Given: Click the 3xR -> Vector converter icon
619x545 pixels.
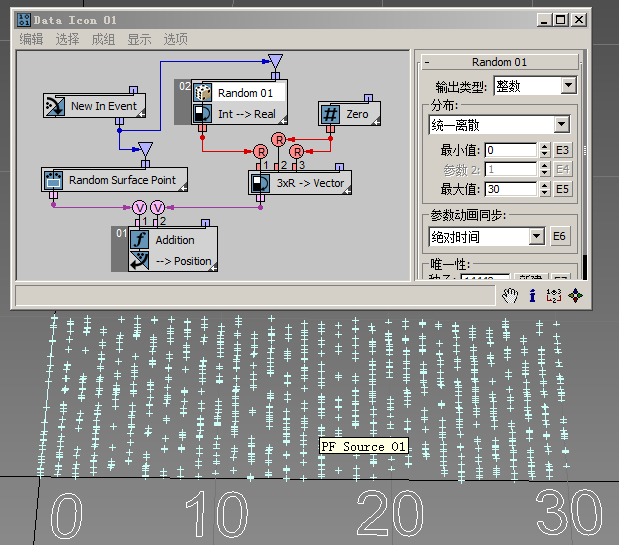Looking at the screenshot, I should pyautogui.click(x=260, y=184).
